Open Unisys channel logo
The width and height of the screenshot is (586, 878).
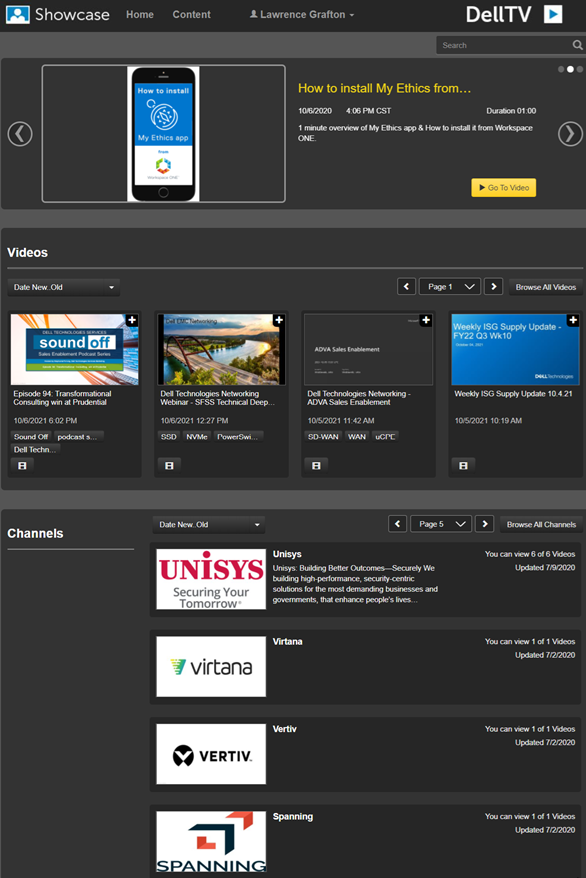pos(211,579)
